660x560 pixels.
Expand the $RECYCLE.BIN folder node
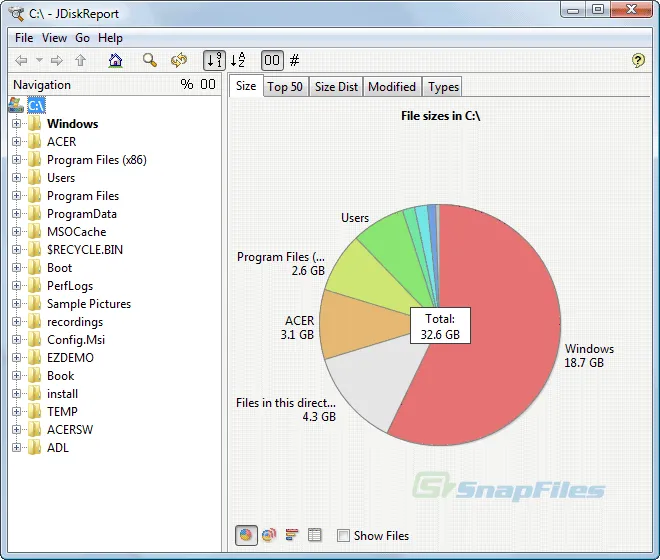pos(16,250)
